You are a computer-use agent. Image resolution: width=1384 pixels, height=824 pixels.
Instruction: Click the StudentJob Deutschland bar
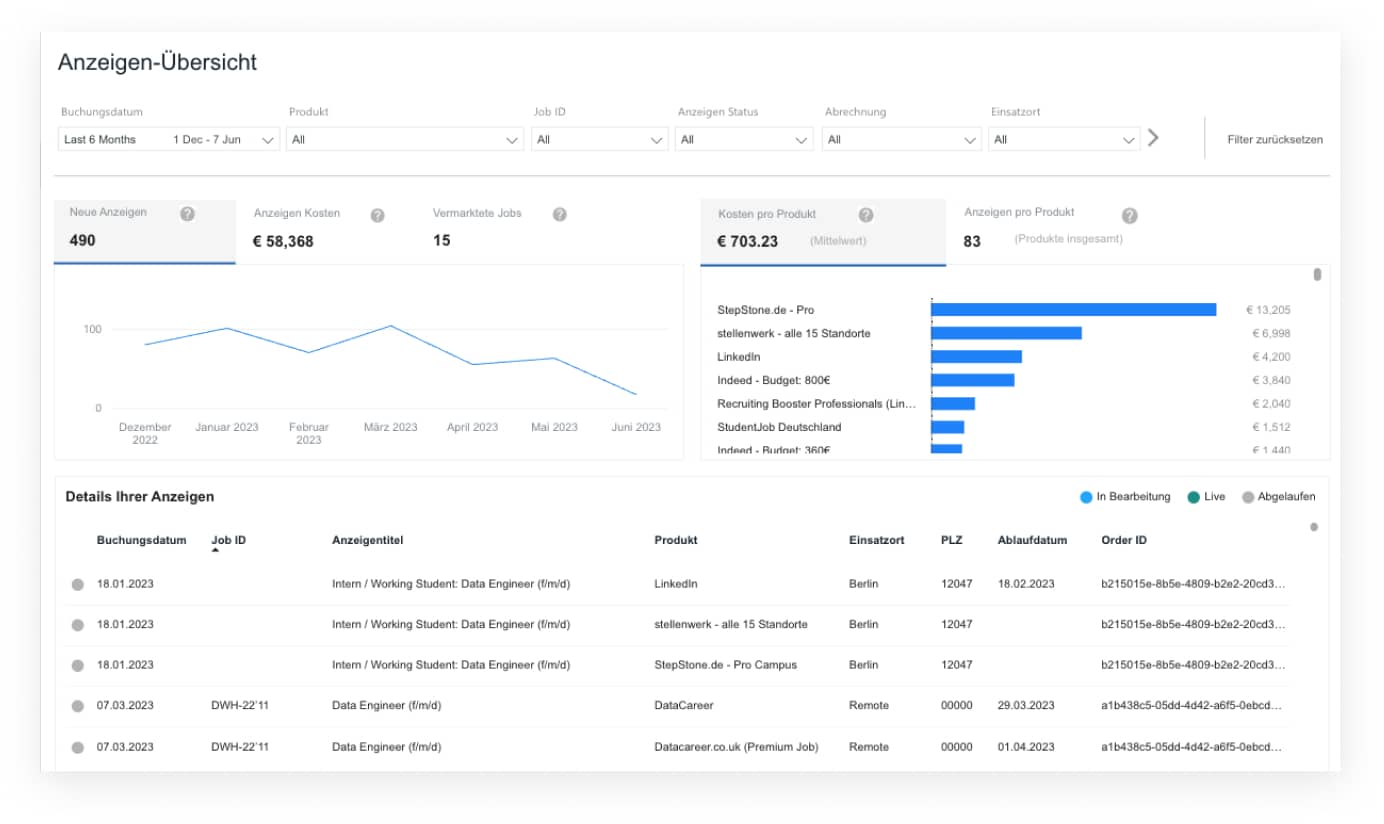pyautogui.click(x=947, y=427)
